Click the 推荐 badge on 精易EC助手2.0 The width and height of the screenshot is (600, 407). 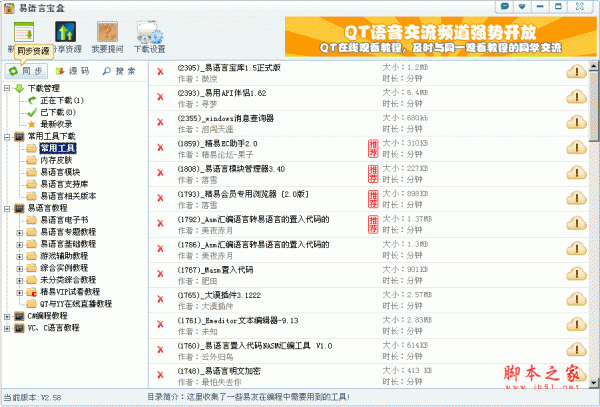pyautogui.click(x=373, y=148)
